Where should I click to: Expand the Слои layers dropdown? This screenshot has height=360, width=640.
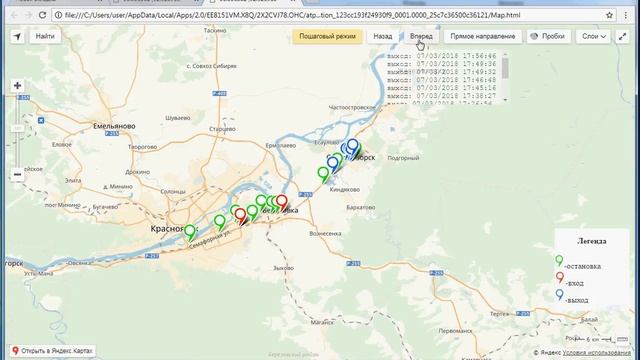tap(593, 36)
